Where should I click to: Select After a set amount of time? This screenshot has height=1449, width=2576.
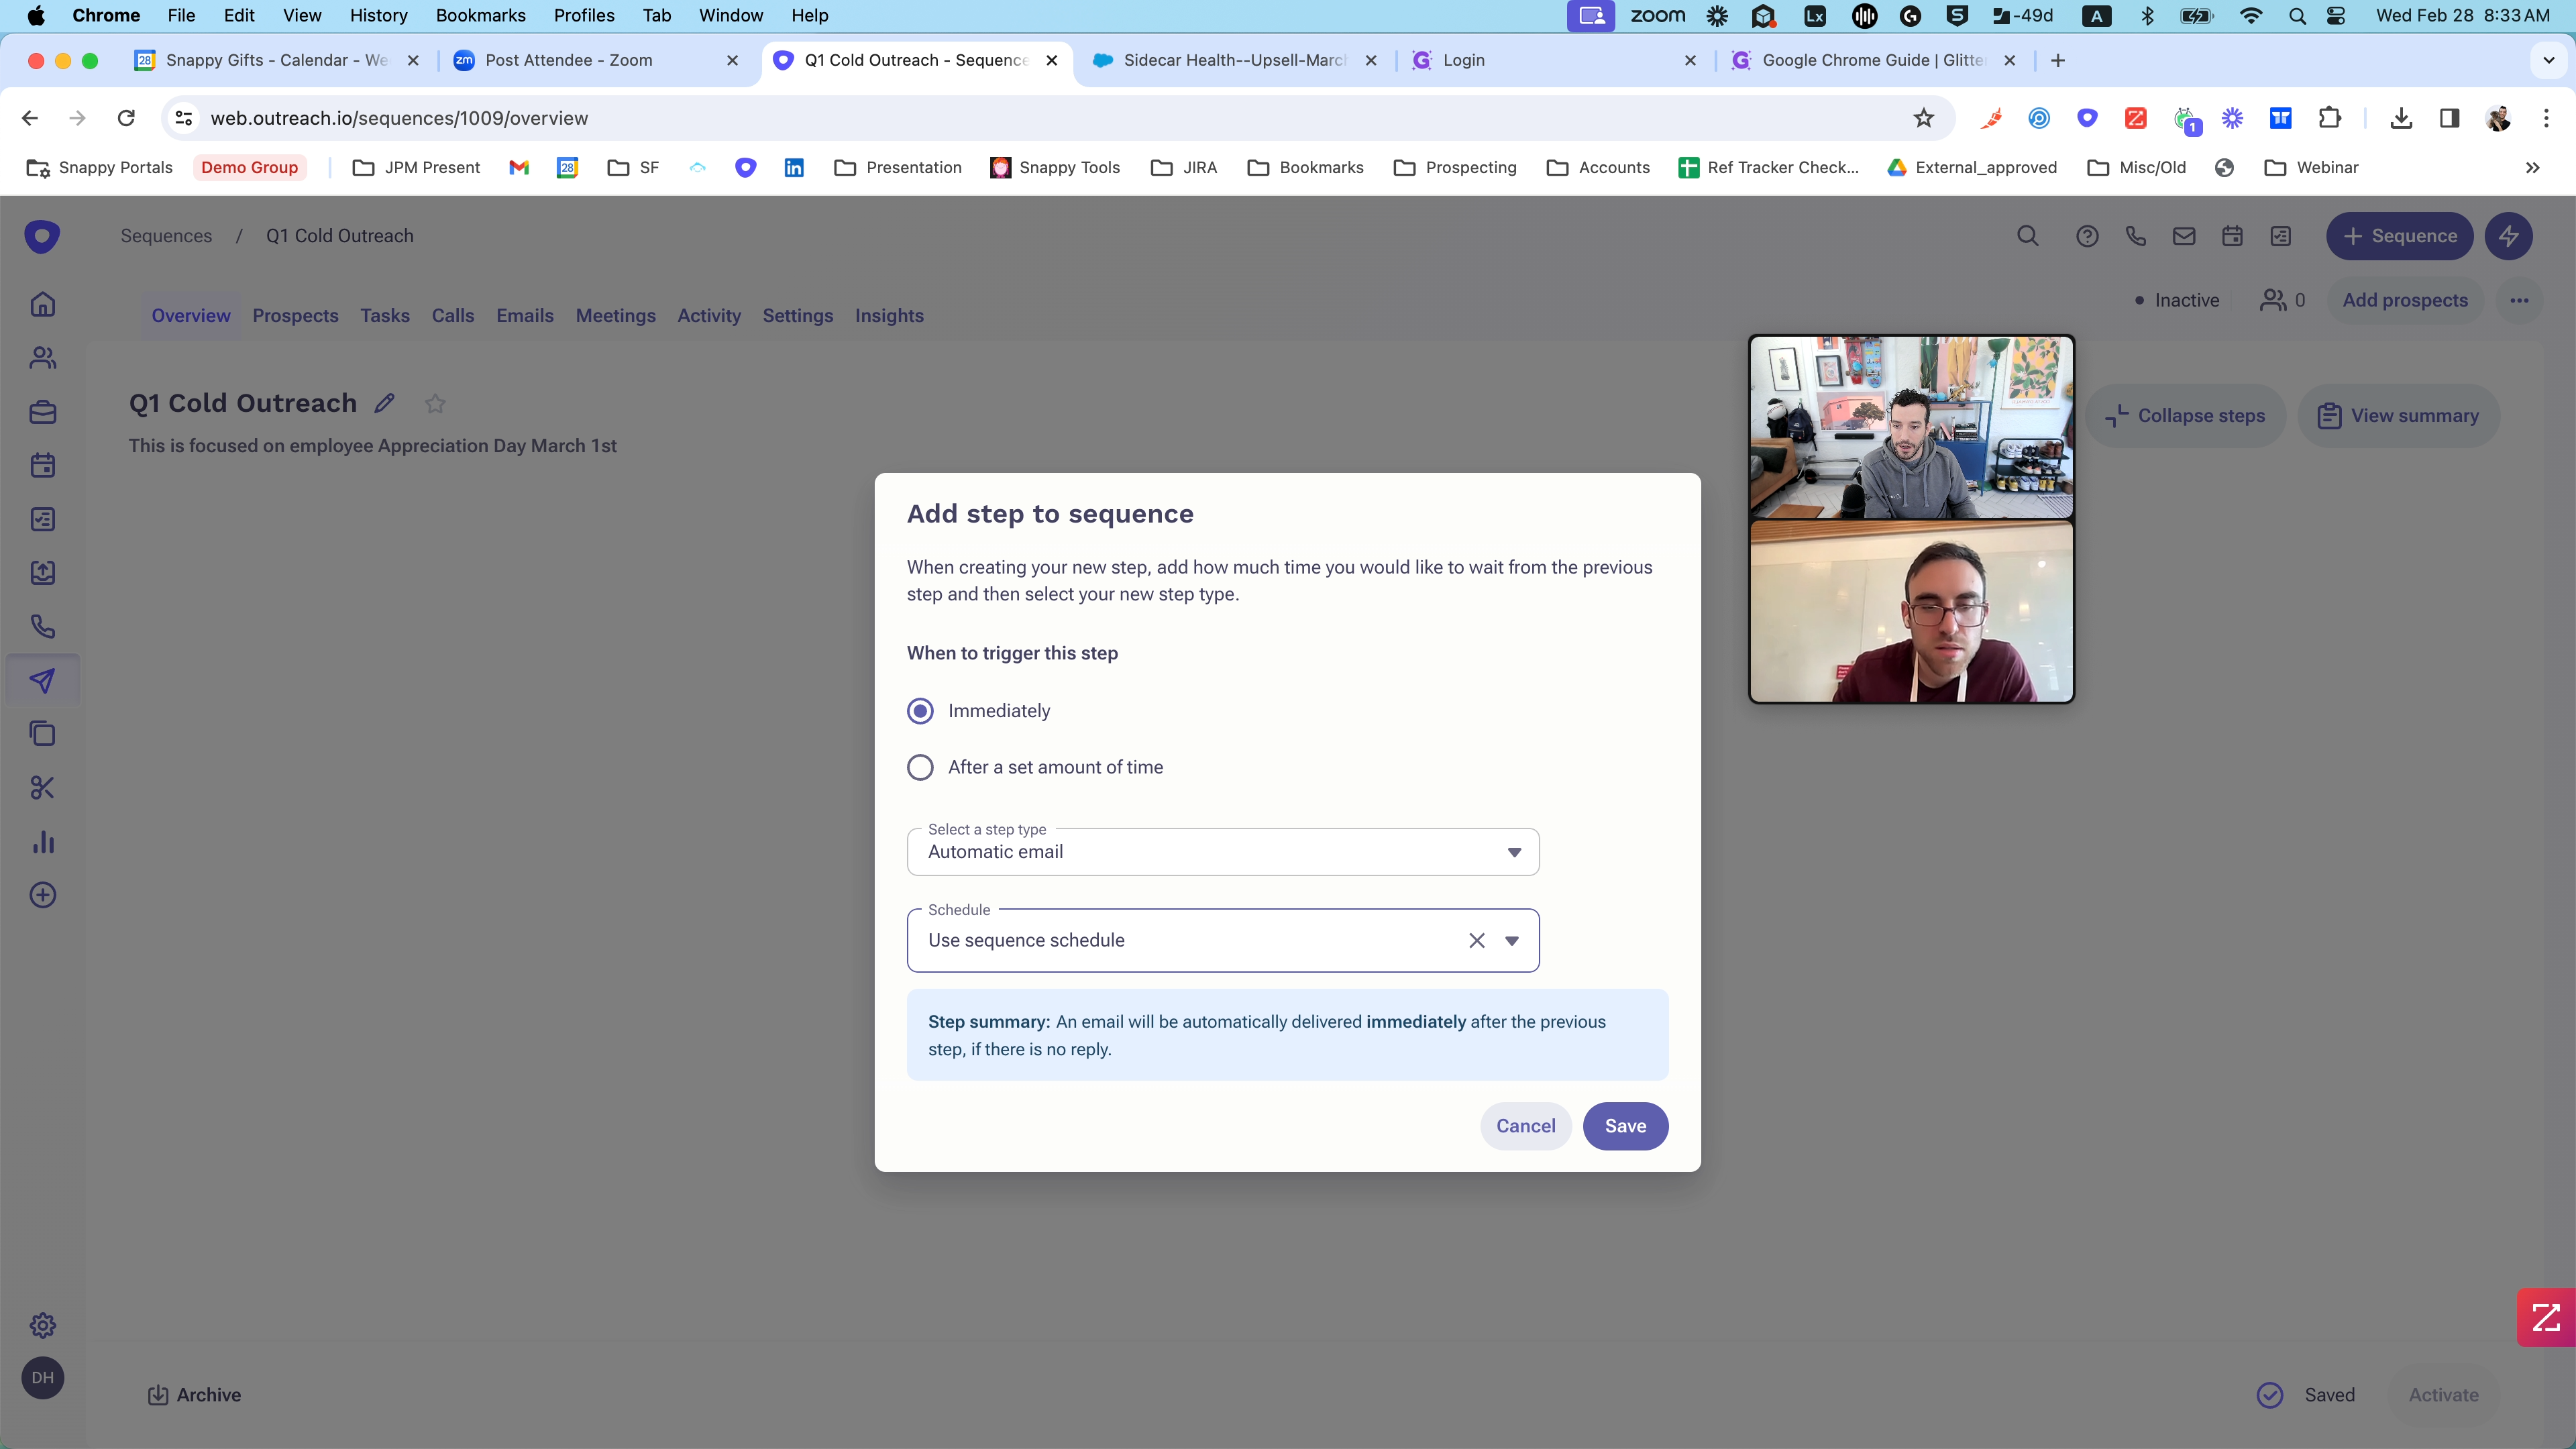click(920, 767)
